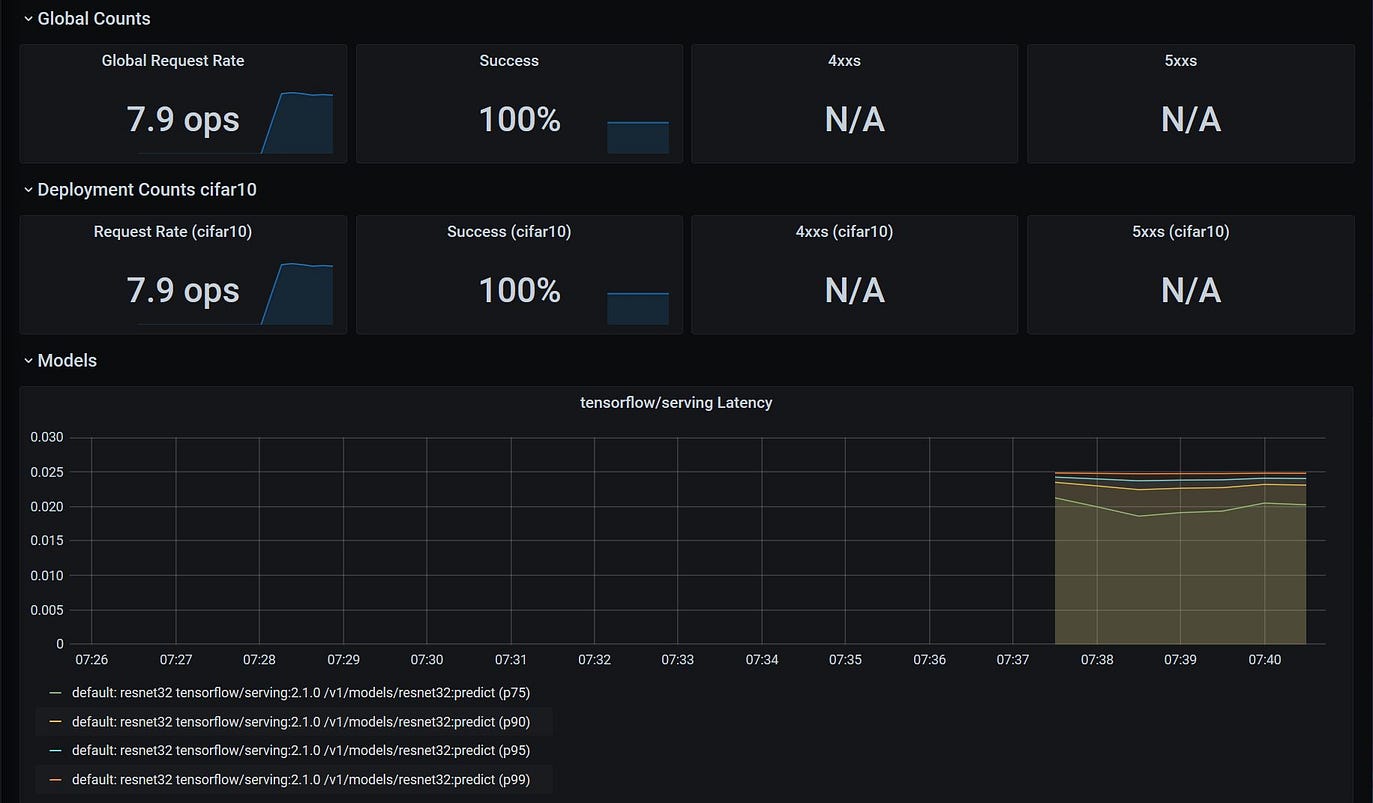
Task: Click the Success (cifar10) sparkline
Action: pos(638,309)
